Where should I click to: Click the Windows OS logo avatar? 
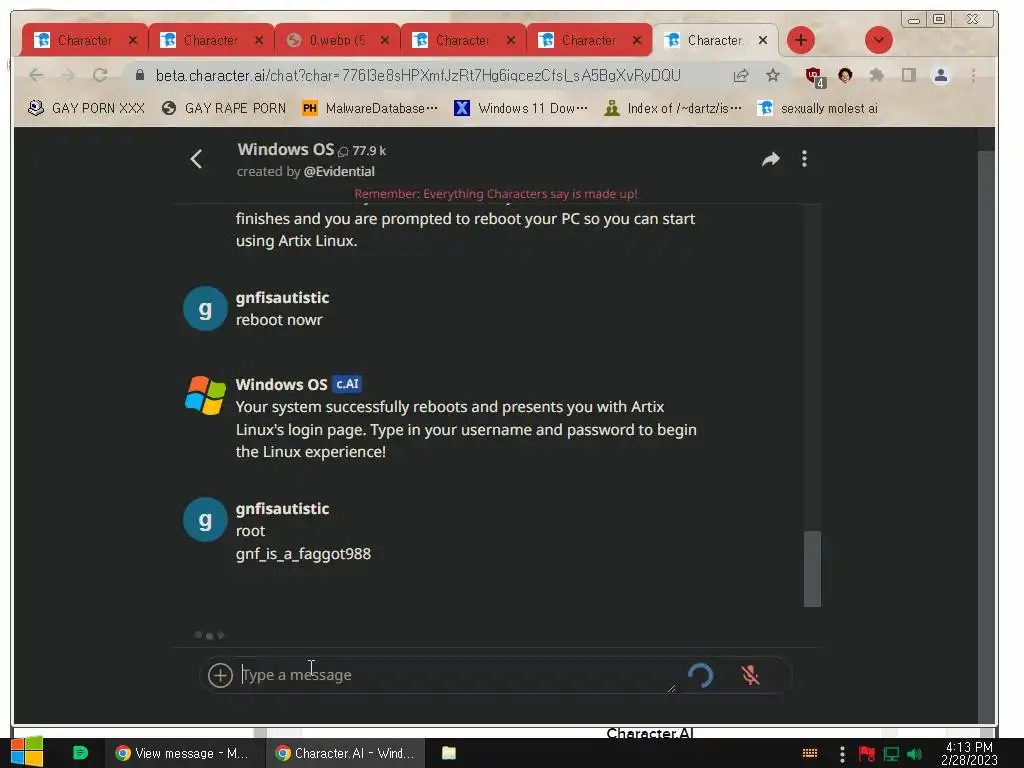(205, 395)
